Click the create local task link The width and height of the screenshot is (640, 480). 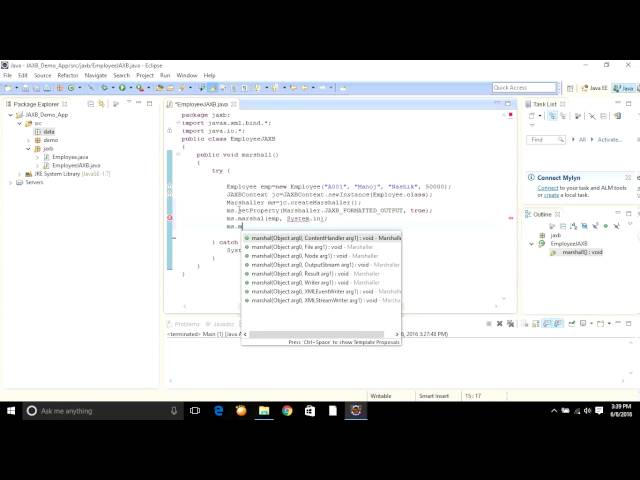(551, 195)
